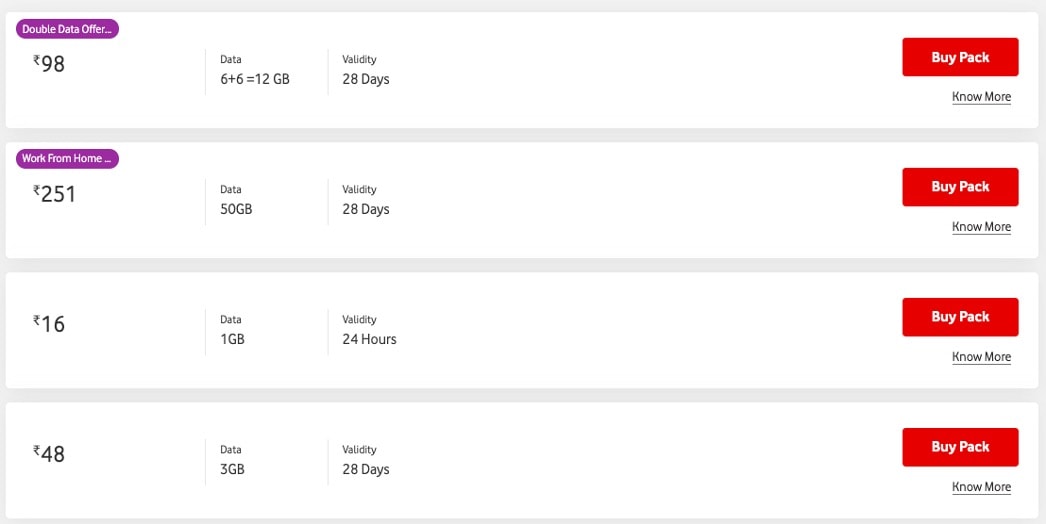The height and width of the screenshot is (524, 1046).
Task: Click the 50GB data text
Action: [x=236, y=210]
